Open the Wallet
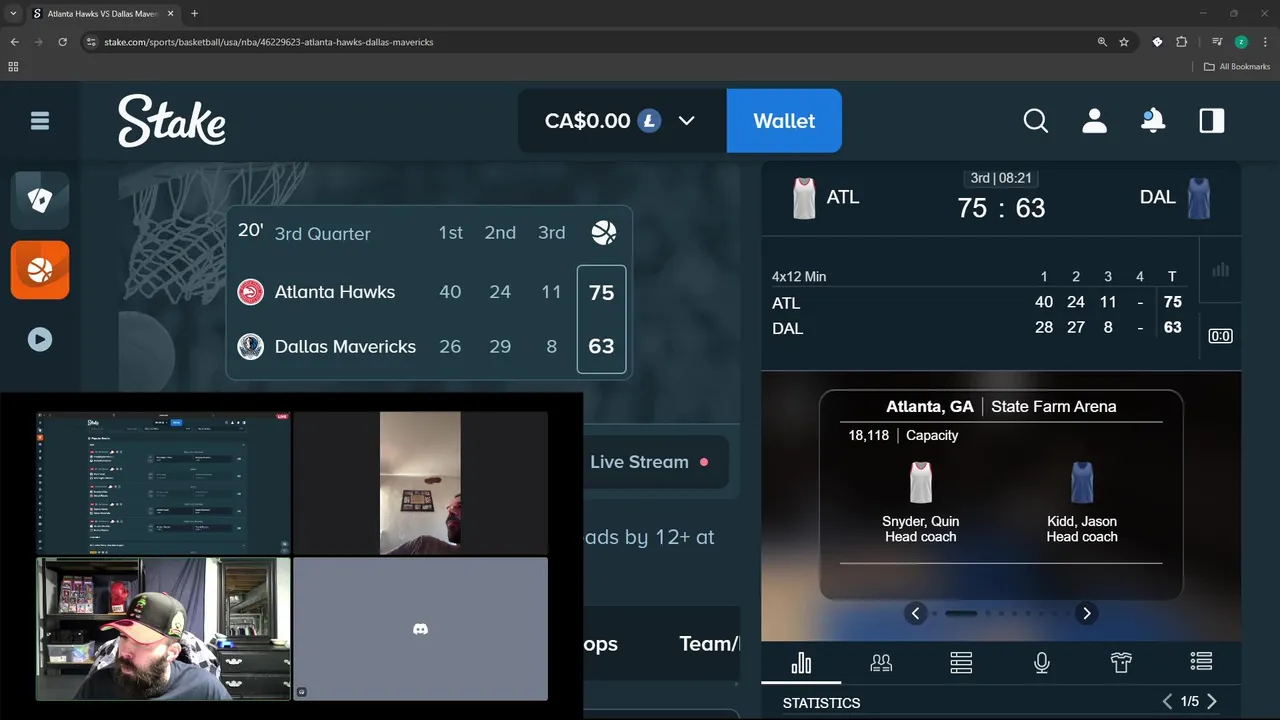Screen dimensions: 1280x720 pyautogui.click(x=784, y=121)
